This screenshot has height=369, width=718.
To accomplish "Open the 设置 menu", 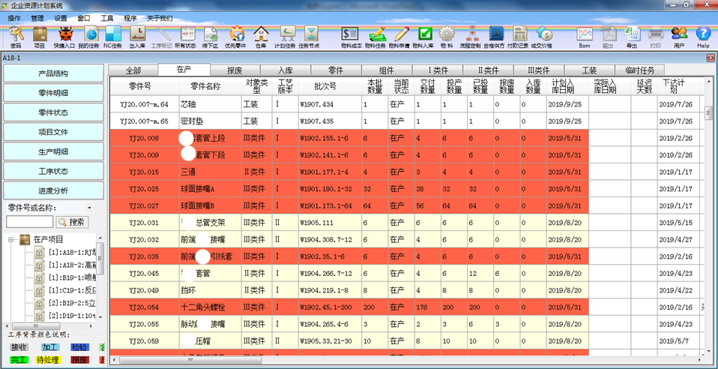I will (61, 19).
